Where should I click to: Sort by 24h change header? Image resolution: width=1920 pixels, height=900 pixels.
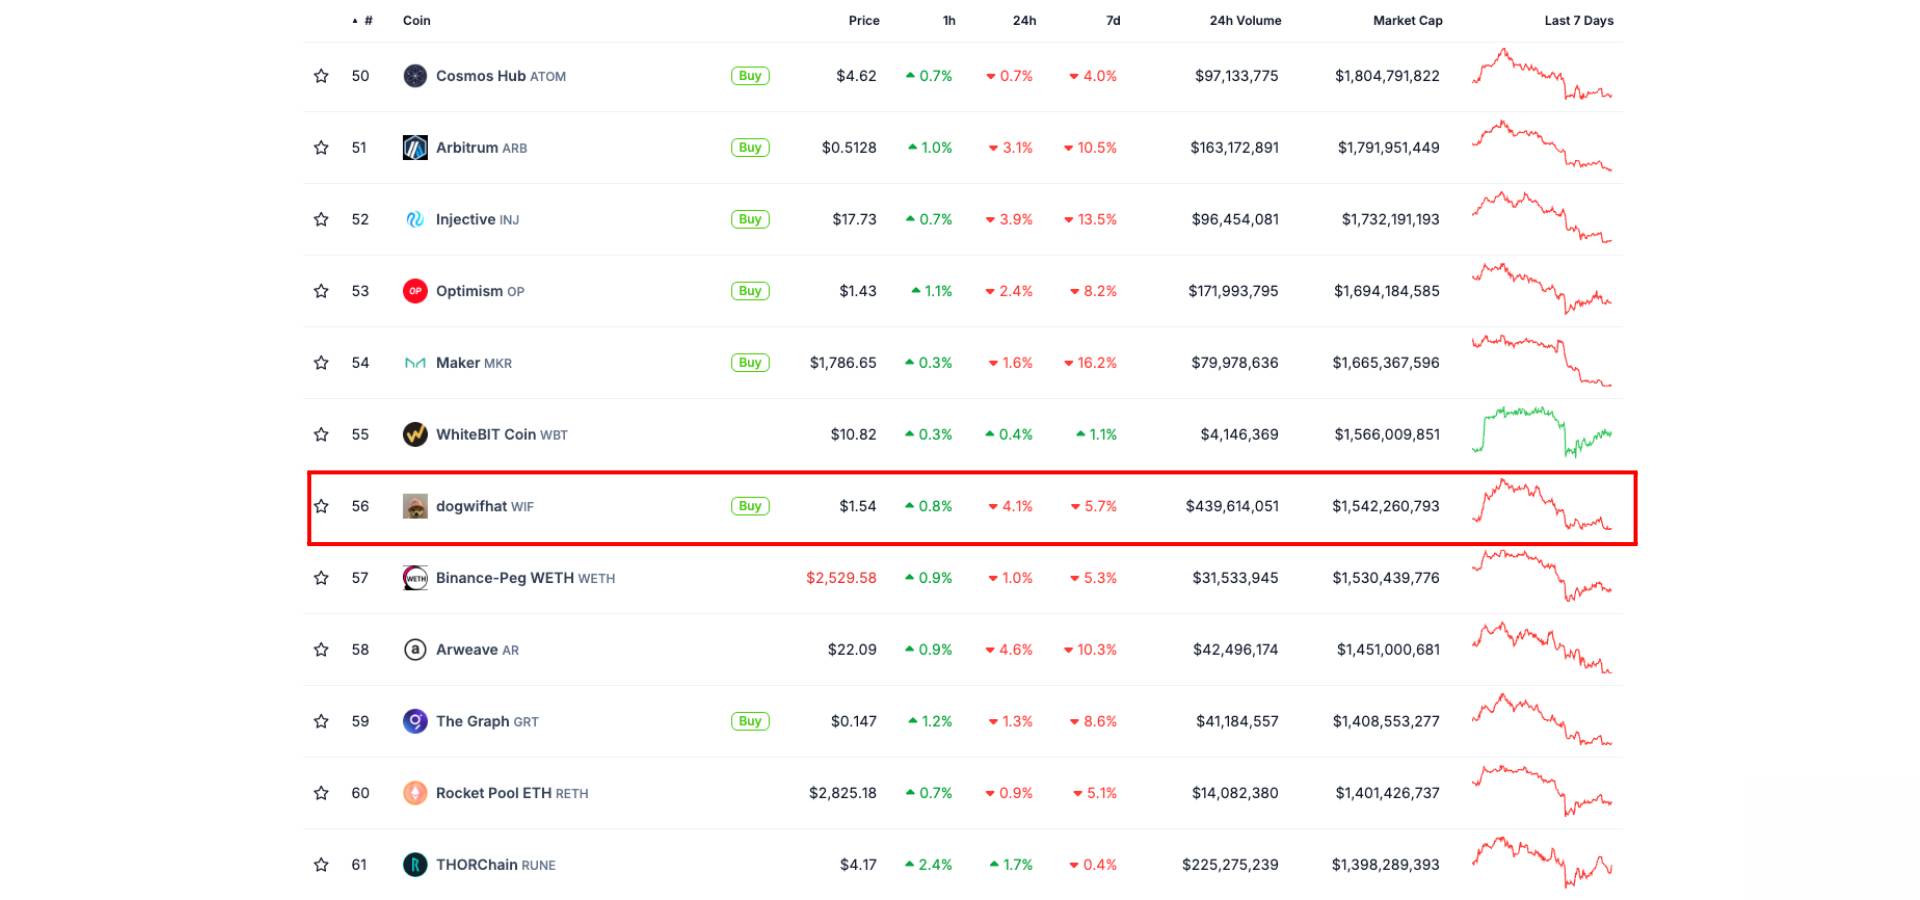click(x=1024, y=20)
